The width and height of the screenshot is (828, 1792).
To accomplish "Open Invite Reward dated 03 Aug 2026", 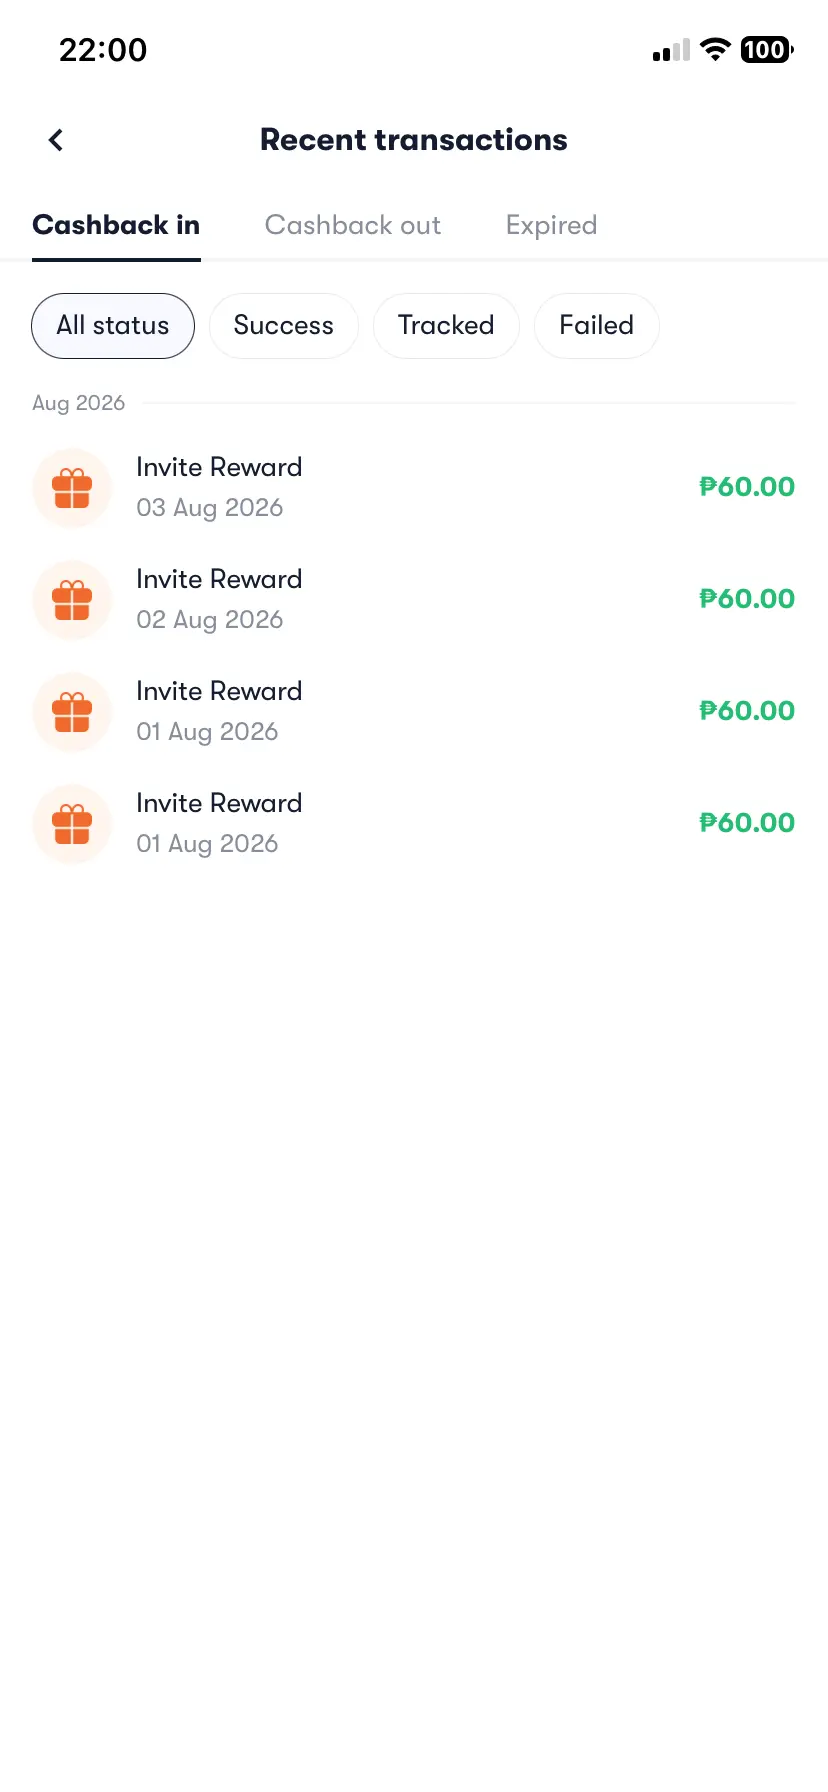I will (x=414, y=488).
